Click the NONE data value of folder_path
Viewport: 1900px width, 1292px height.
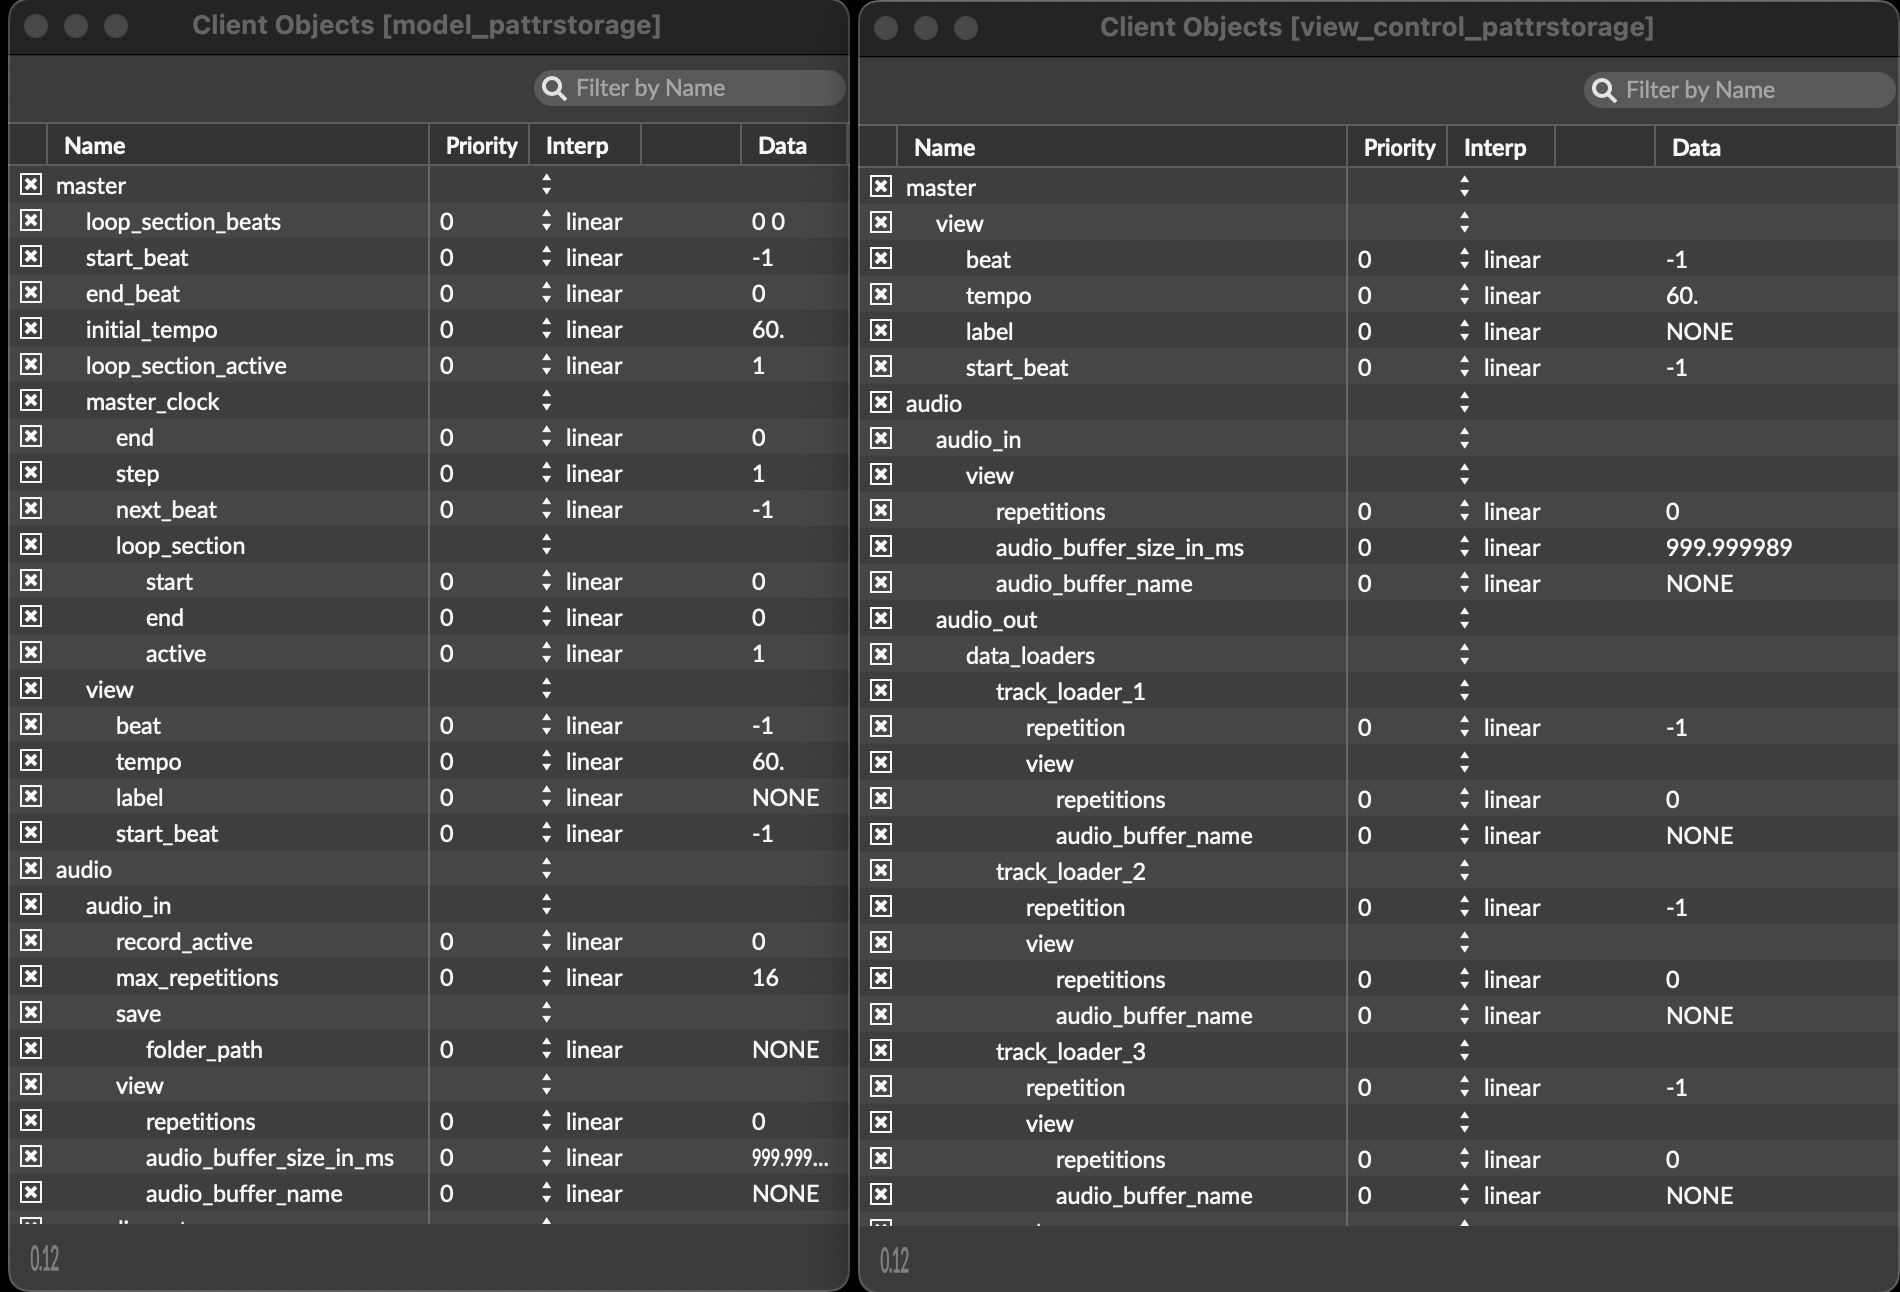pos(785,1049)
